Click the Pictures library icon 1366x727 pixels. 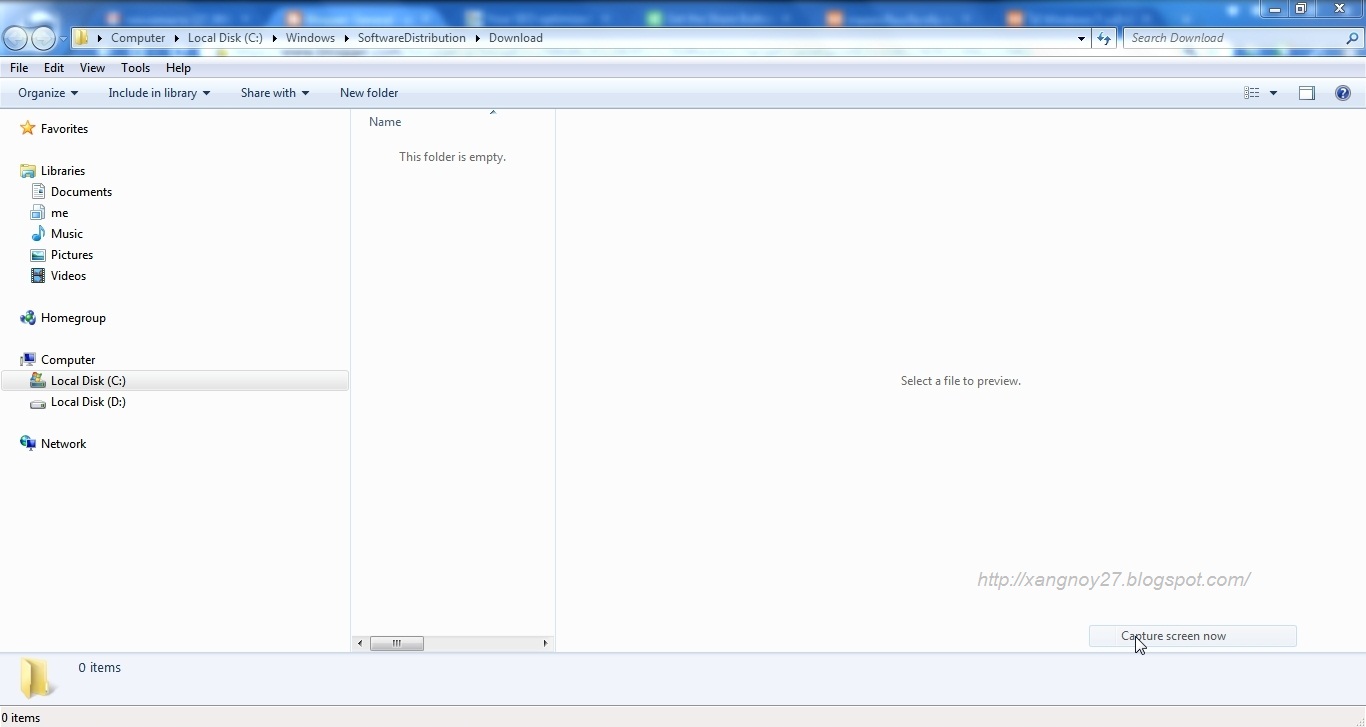click(x=38, y=255)
